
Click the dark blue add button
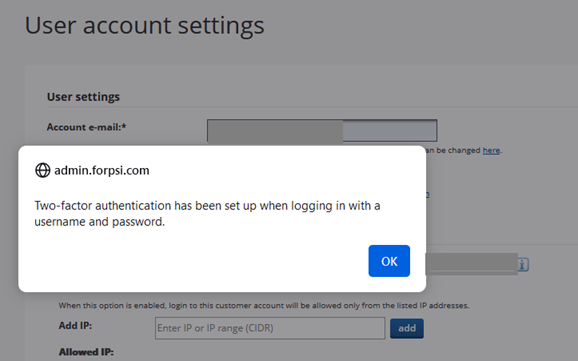tap(407, 328)
